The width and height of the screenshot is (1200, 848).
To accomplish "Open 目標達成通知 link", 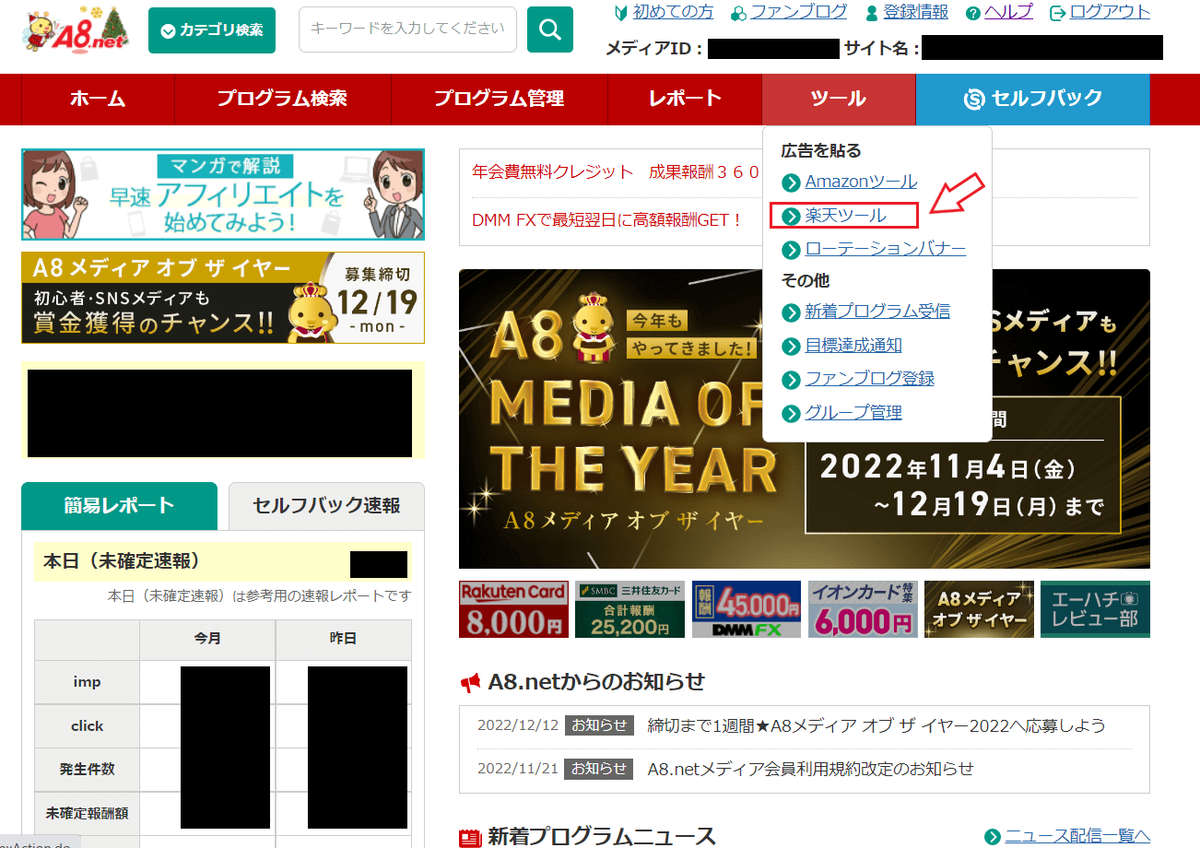I will [x=853, y=346].
